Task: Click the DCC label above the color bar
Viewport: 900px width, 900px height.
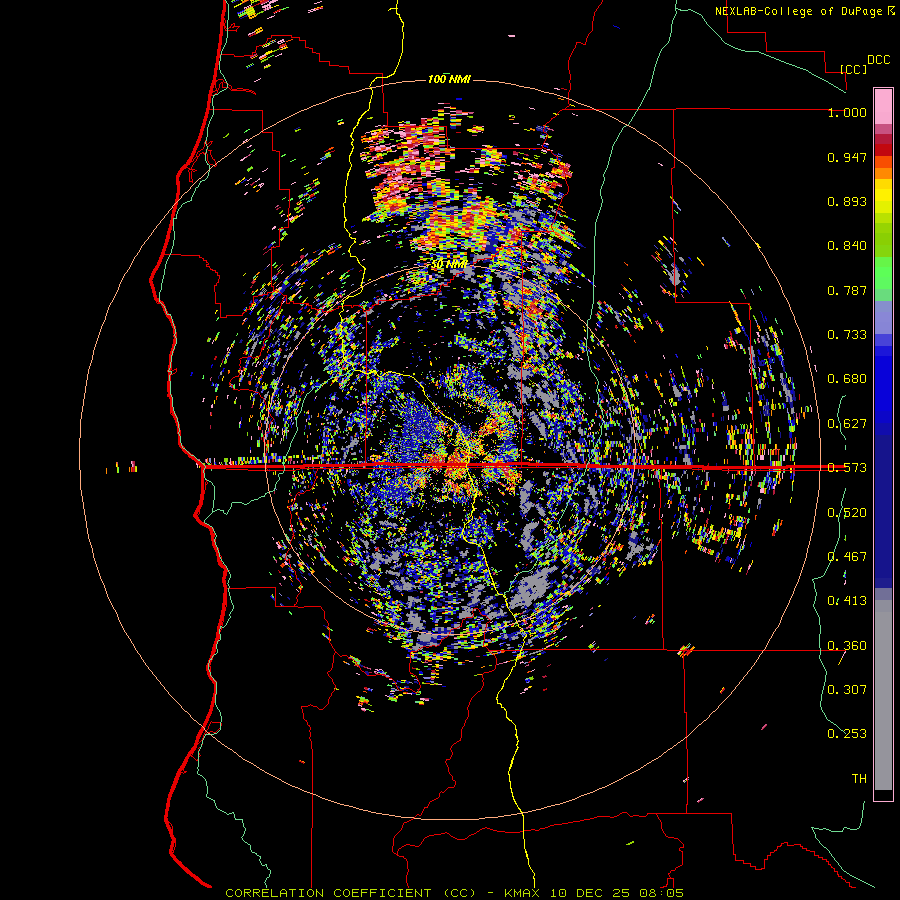Action: coord(879,60)
